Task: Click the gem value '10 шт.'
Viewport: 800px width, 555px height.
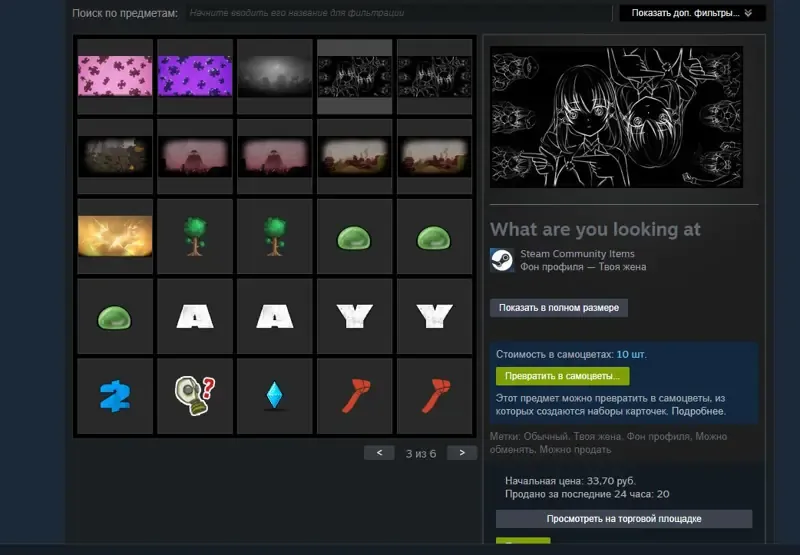Action: point(631,354)
